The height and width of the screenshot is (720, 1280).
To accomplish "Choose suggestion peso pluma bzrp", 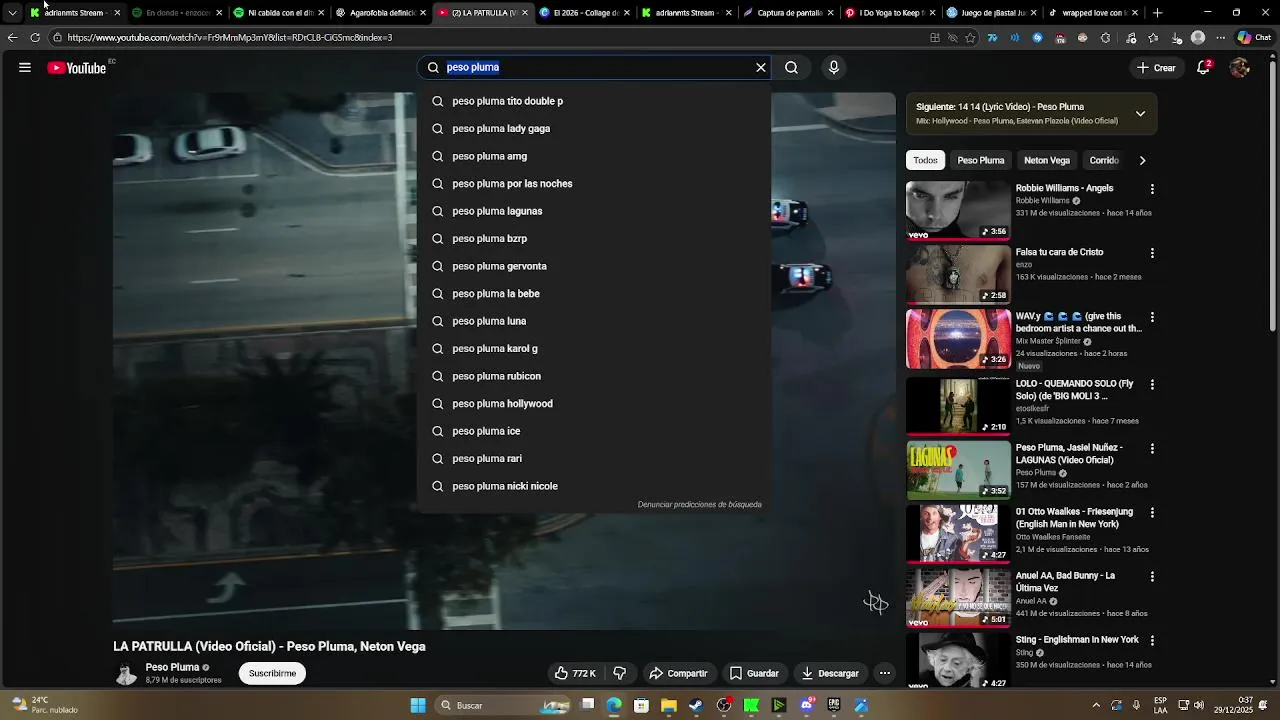I will 594,239.
